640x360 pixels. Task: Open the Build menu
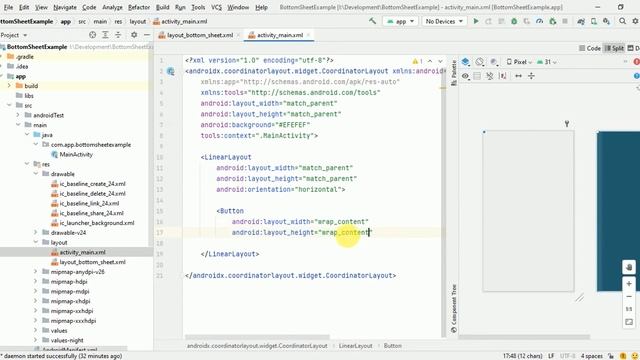(162, 7)
